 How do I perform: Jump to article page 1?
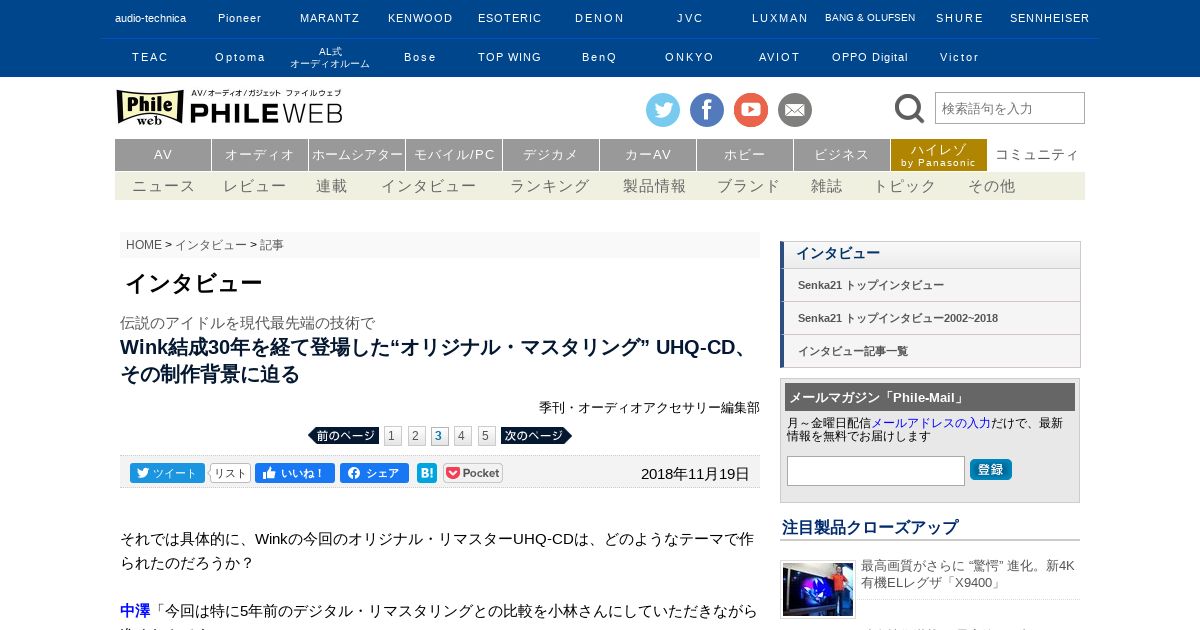coord(393,436)
